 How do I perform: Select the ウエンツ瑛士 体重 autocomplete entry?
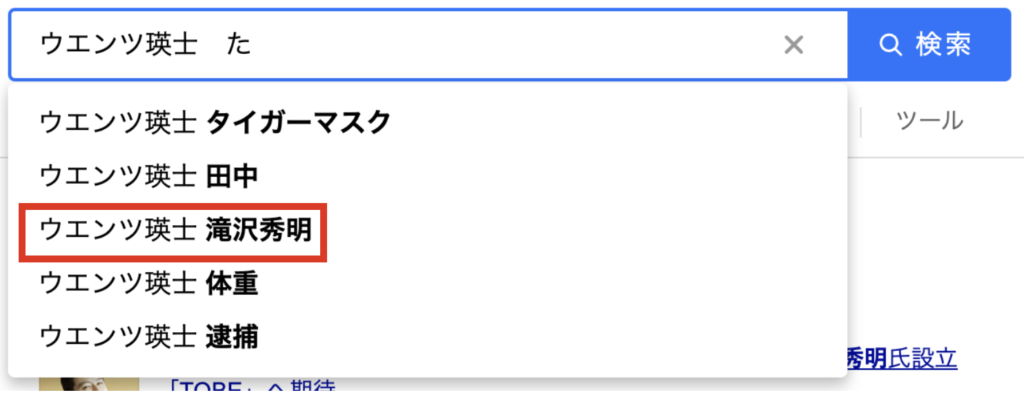pos(428,284)
